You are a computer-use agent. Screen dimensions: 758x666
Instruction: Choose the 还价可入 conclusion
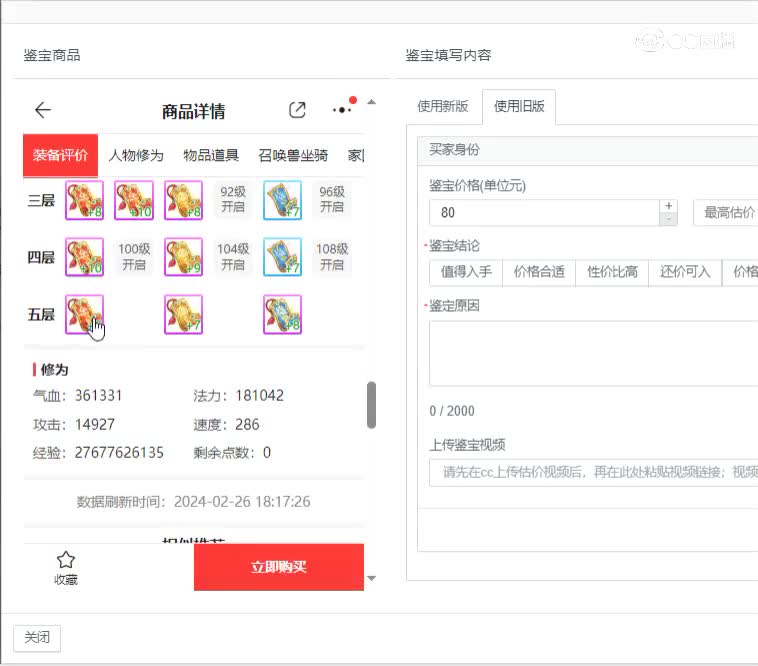click(685, 272)
